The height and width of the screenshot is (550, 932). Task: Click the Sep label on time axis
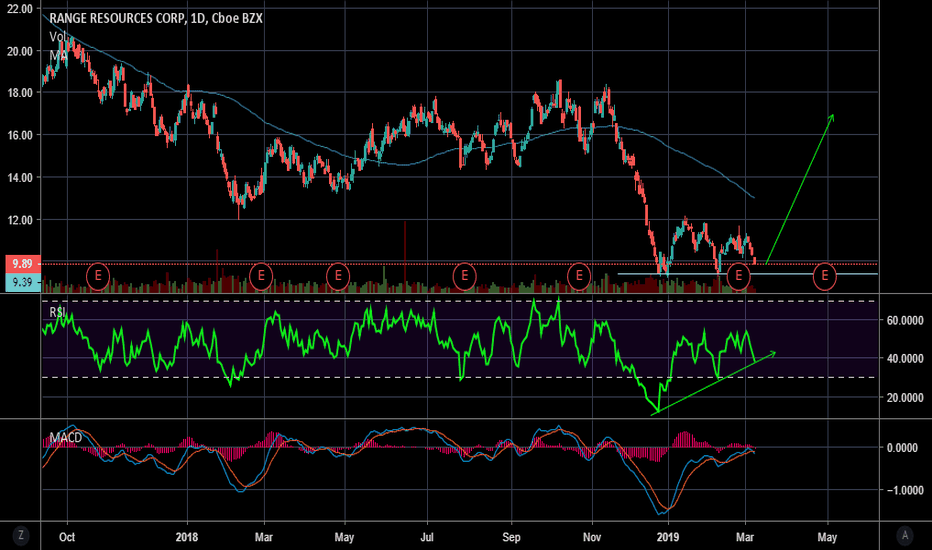tap(511, 537)
